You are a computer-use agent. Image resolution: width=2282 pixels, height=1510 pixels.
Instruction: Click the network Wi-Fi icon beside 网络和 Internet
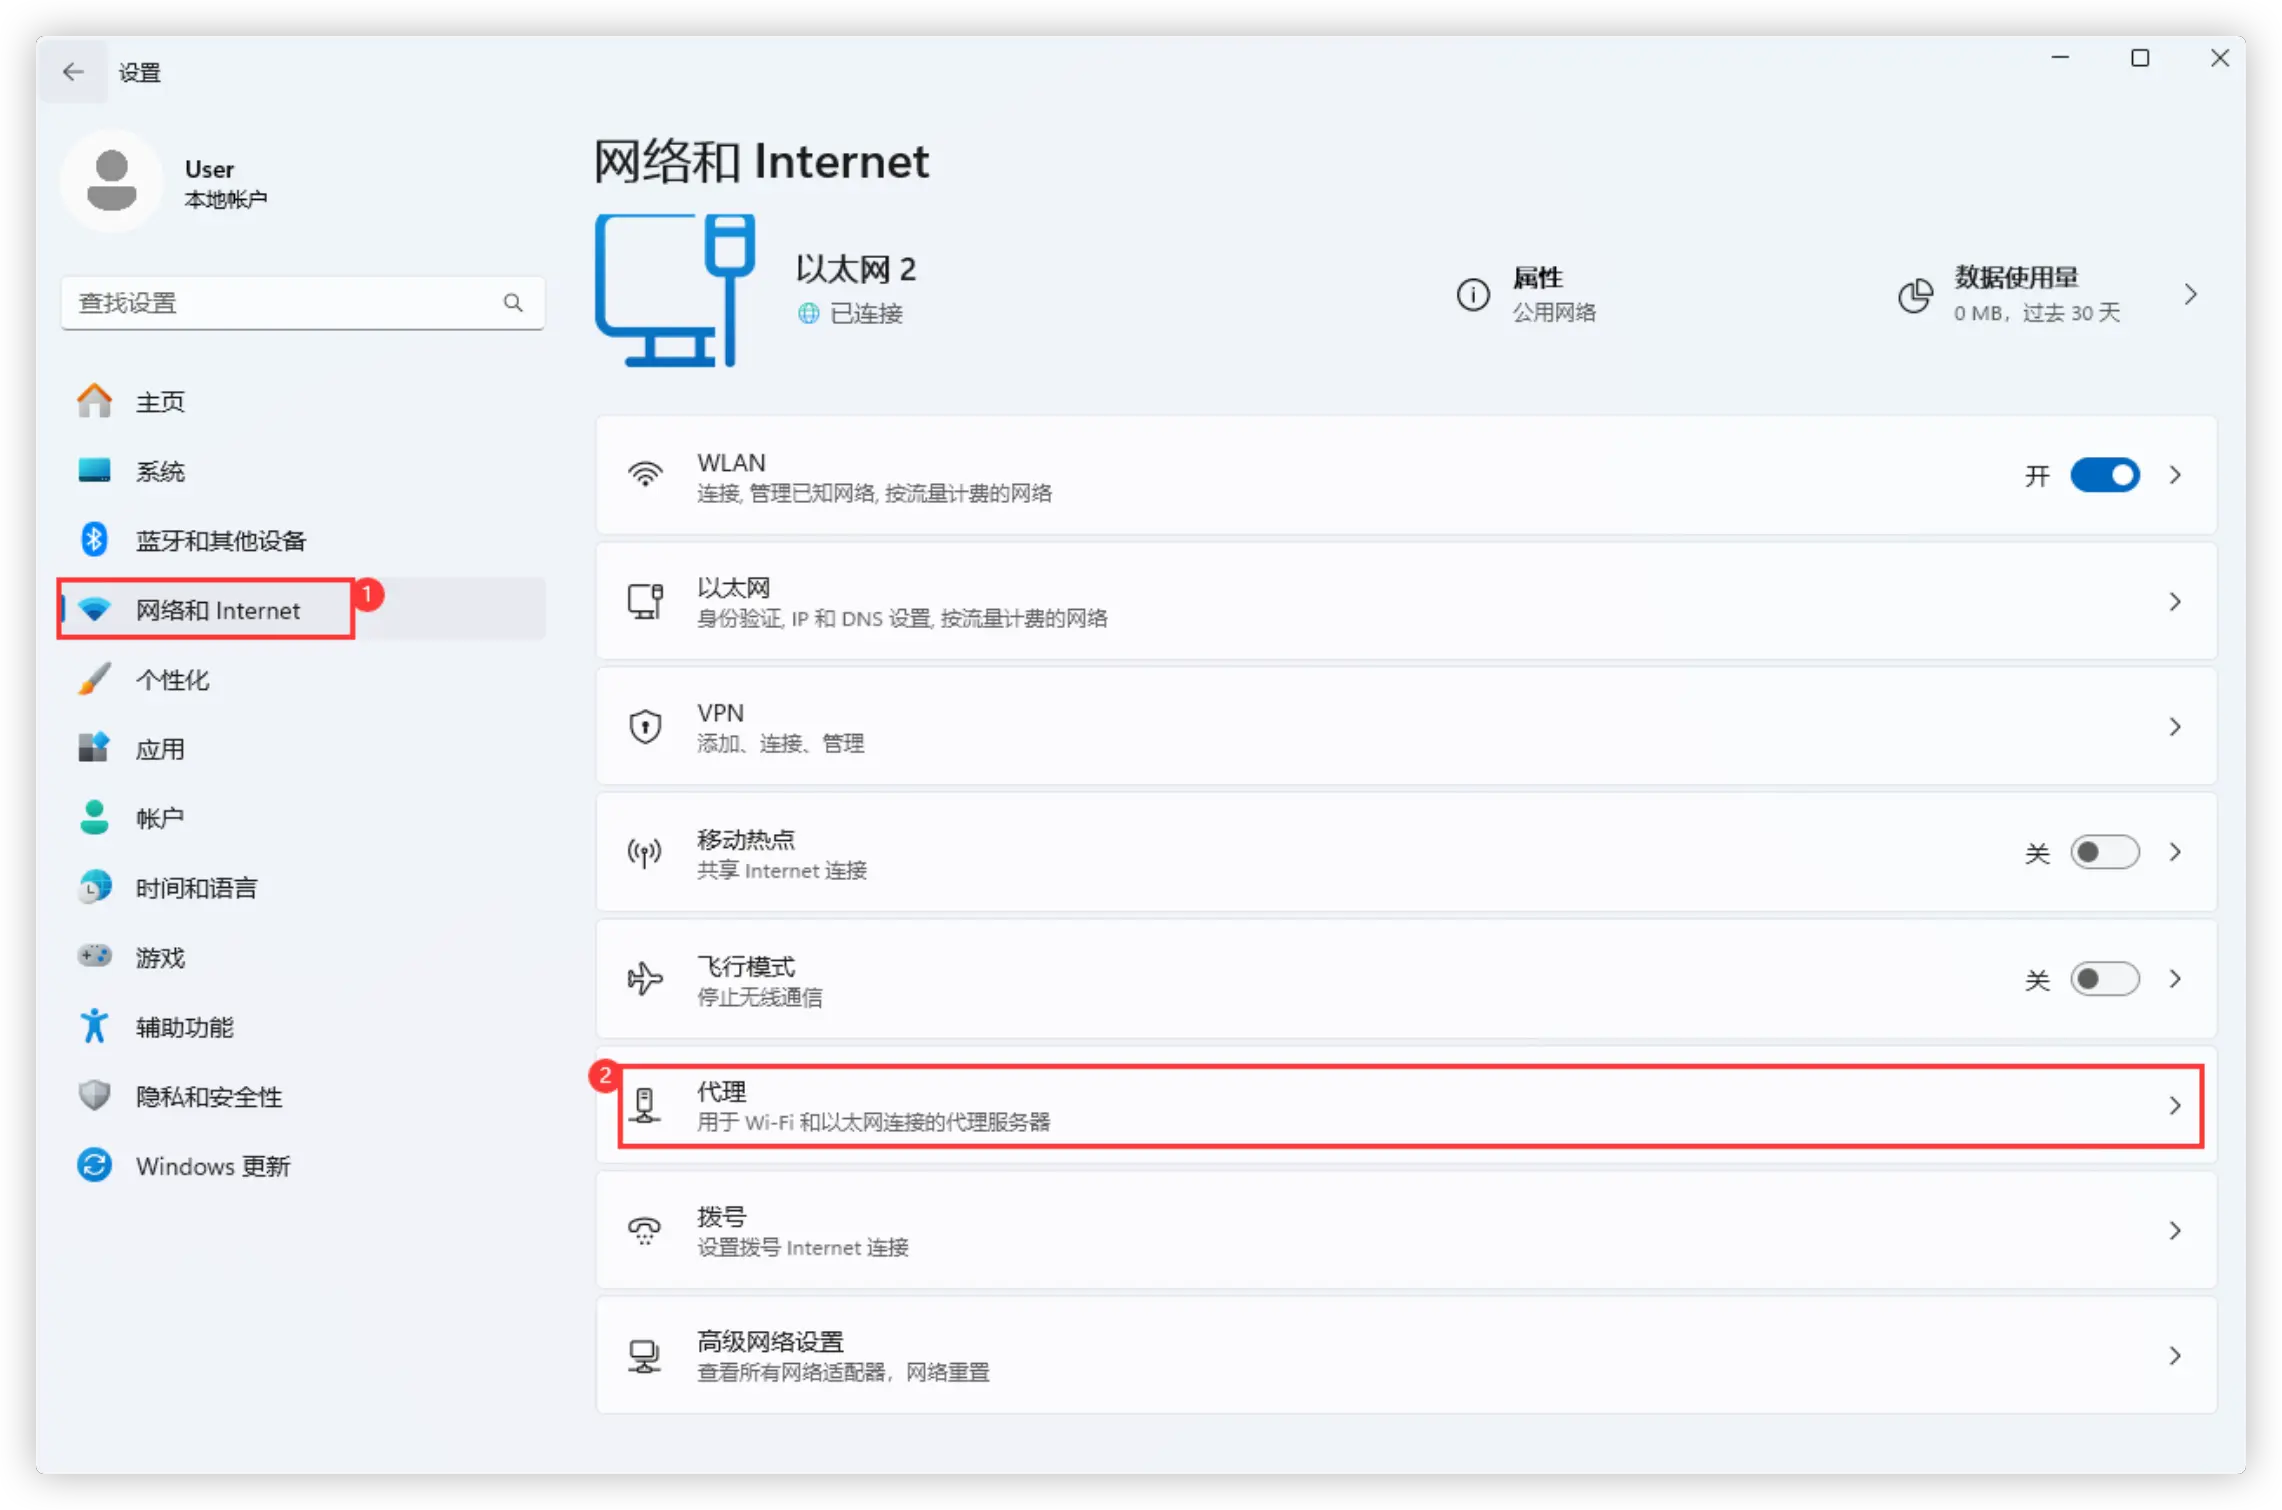(95, 609)
